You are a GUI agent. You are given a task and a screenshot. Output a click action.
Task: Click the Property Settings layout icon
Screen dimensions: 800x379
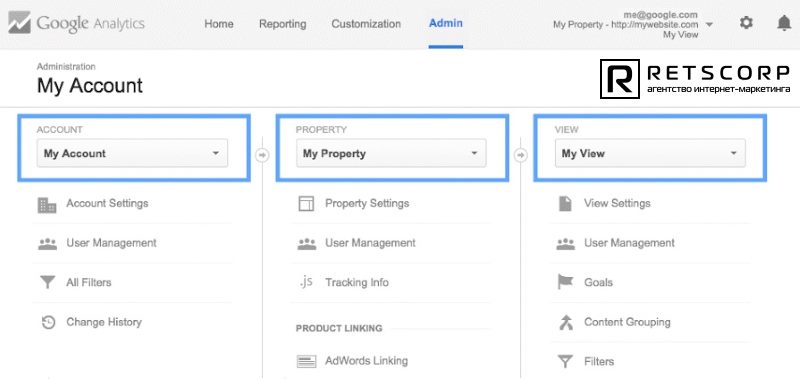coord(306,204)
